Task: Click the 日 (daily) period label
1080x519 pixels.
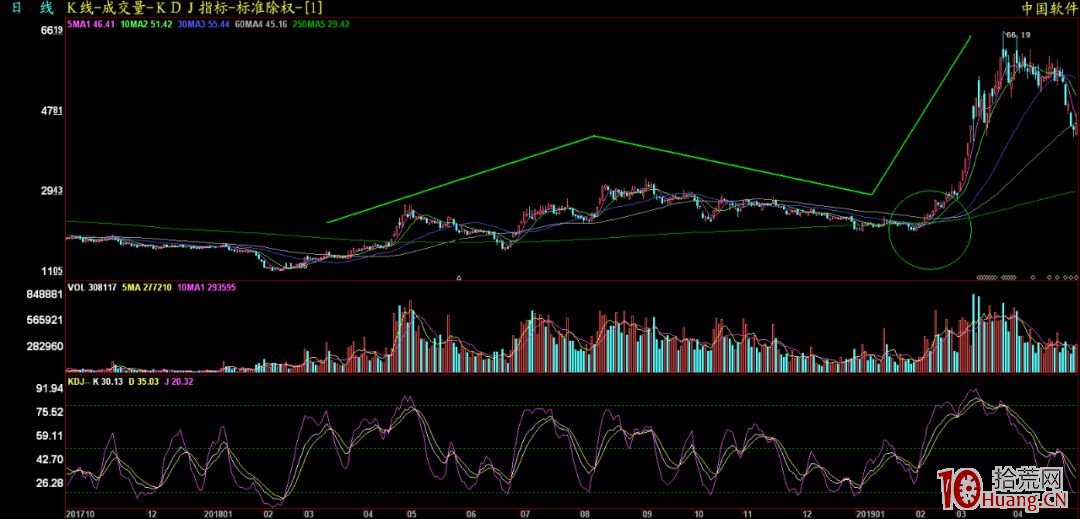Action: click(15, 7)
